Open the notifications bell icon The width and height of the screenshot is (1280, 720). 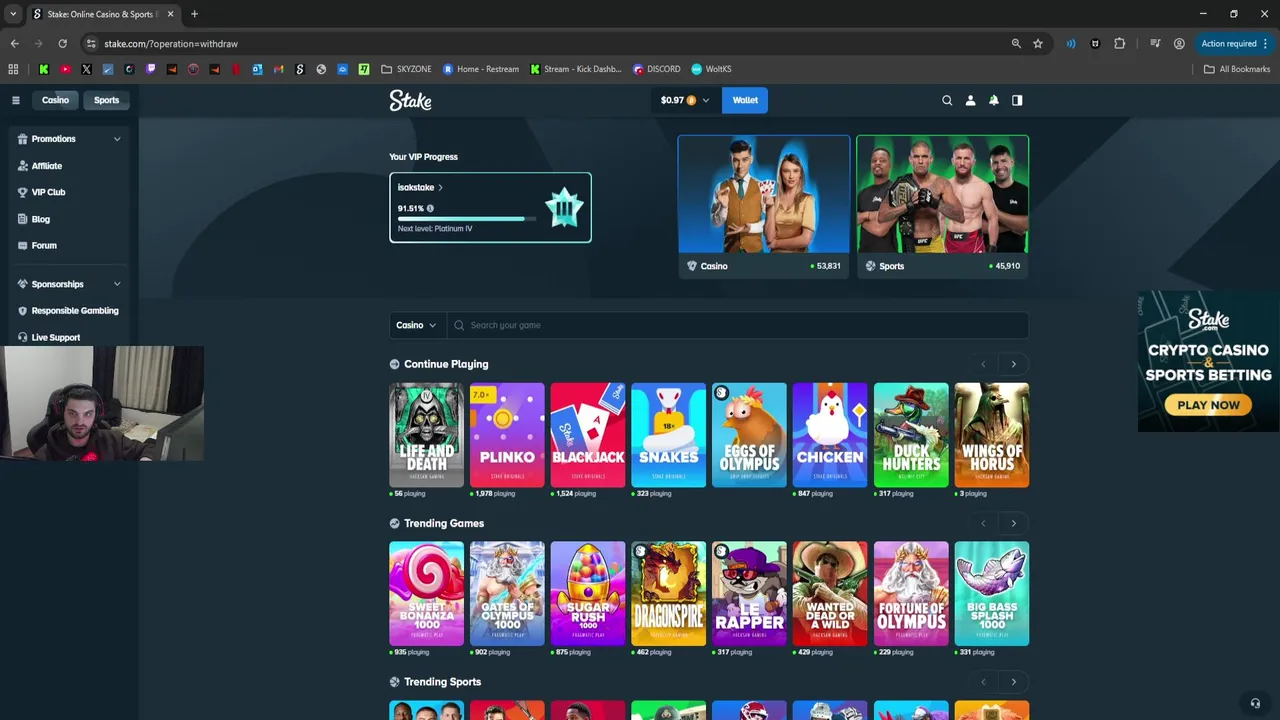994,100
